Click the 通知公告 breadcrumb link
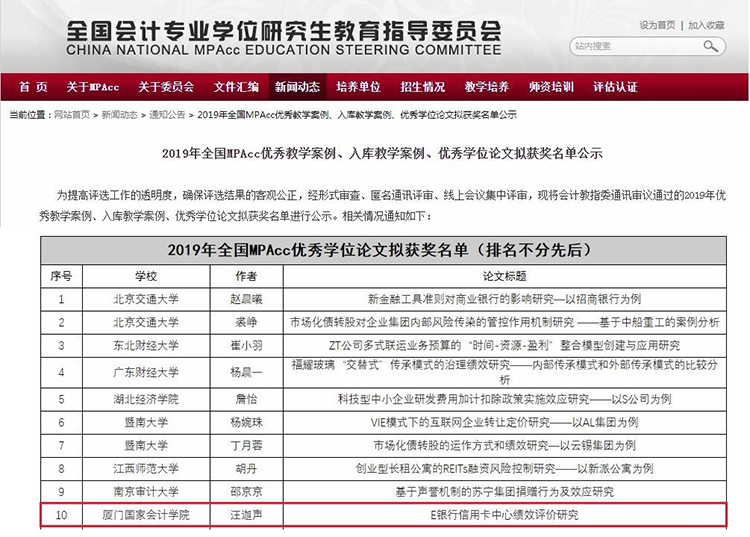This screenshot has height=537, width=750. (167, 115)
